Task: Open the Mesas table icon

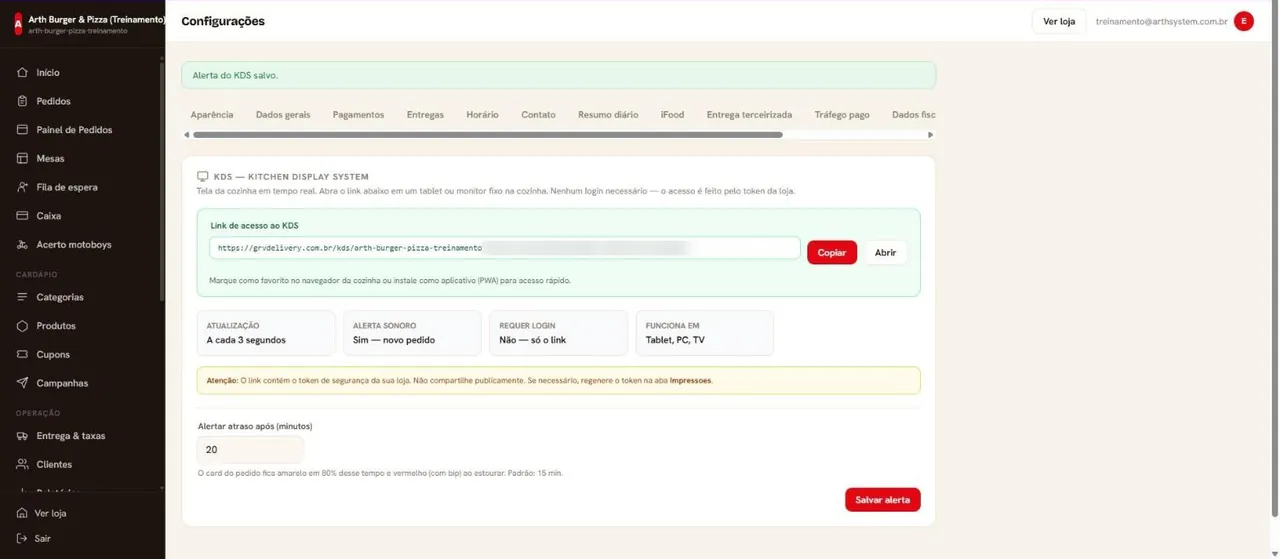Action: tap(22, 158)
